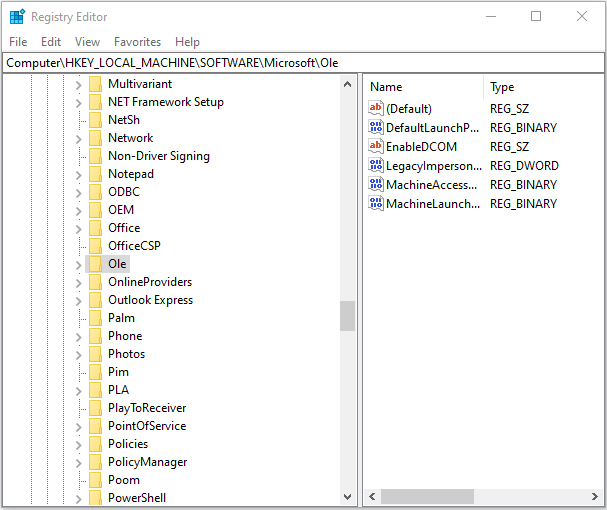Expand the Ole key chevron
Screen dimensions: 607x510
click(79, 265)
